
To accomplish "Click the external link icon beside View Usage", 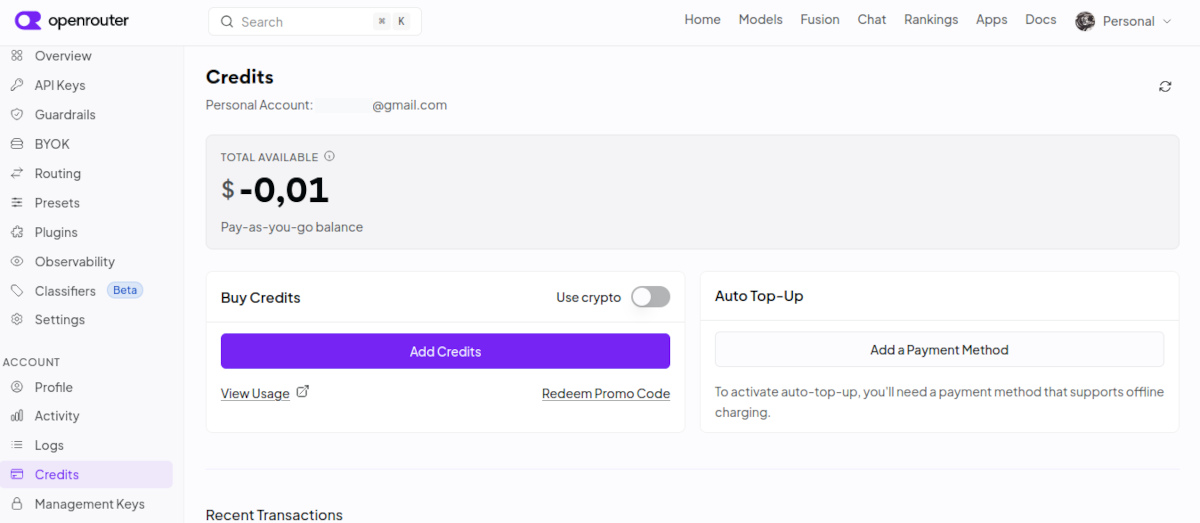I will coord(303,392).
